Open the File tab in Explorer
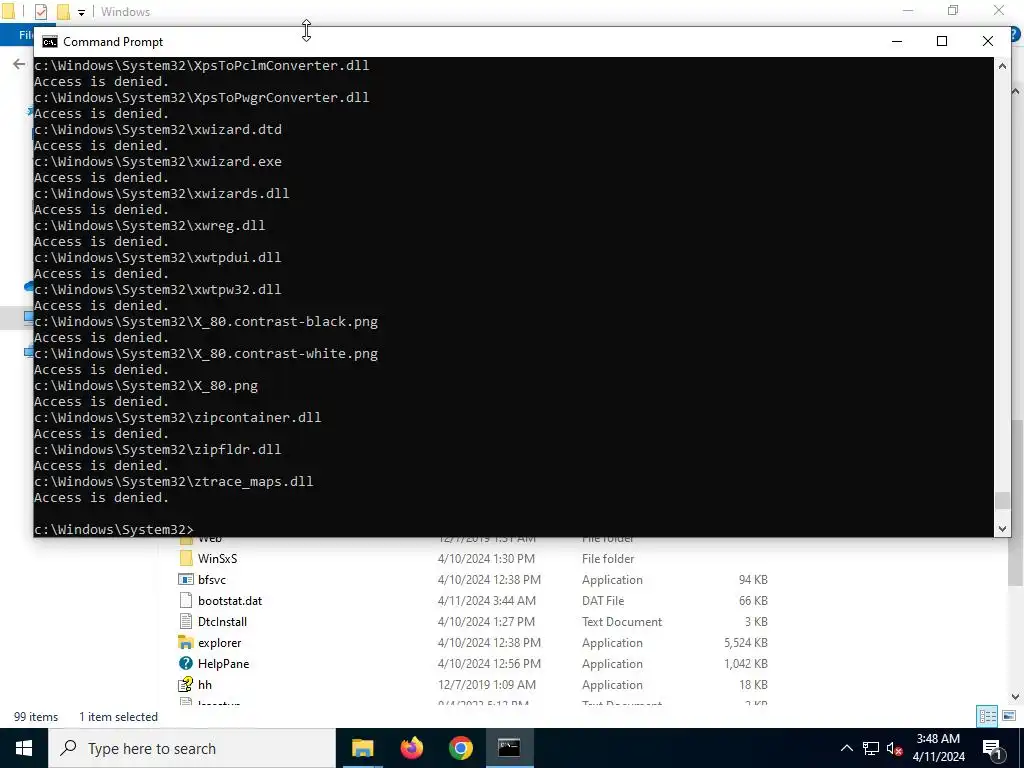The width and height of the screenshot is (1024, 768). [18, 35]
